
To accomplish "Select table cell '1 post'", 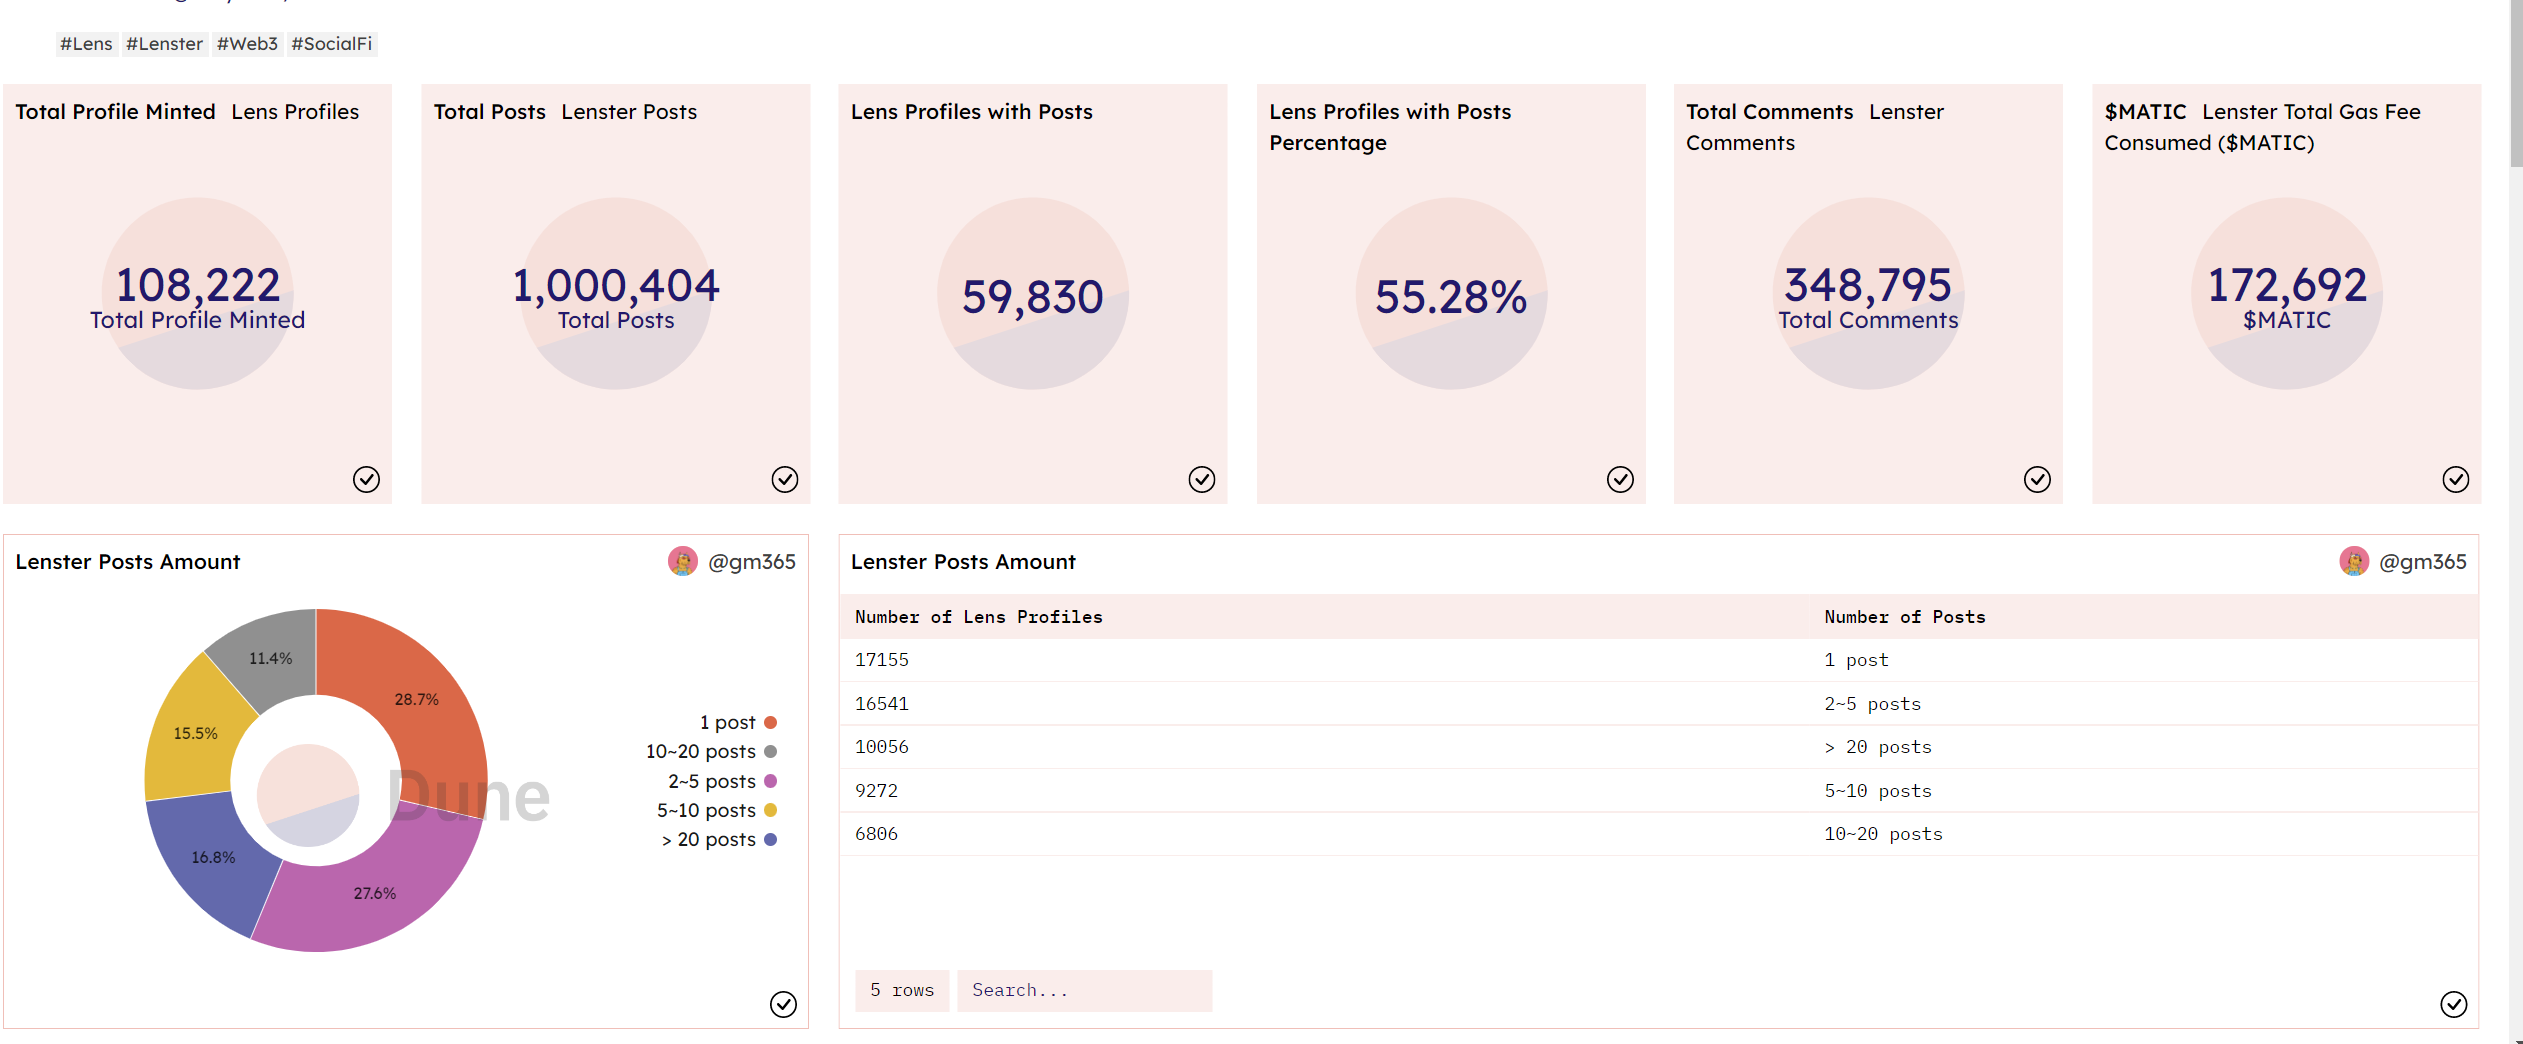I will point(1856,660).
